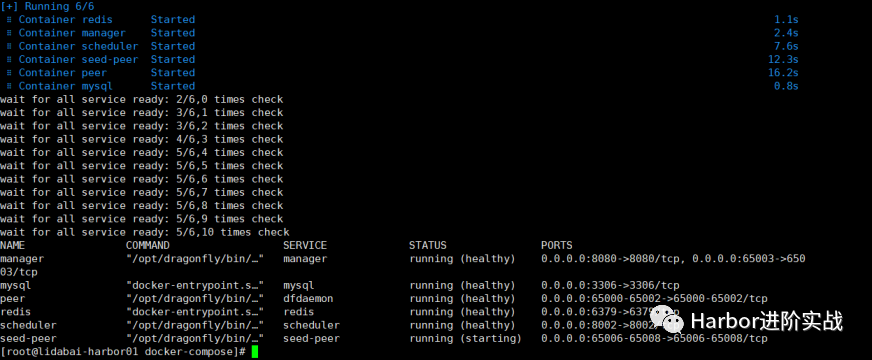
Task: Select "Container peer" started line
Action: click(x=101, y=73)
